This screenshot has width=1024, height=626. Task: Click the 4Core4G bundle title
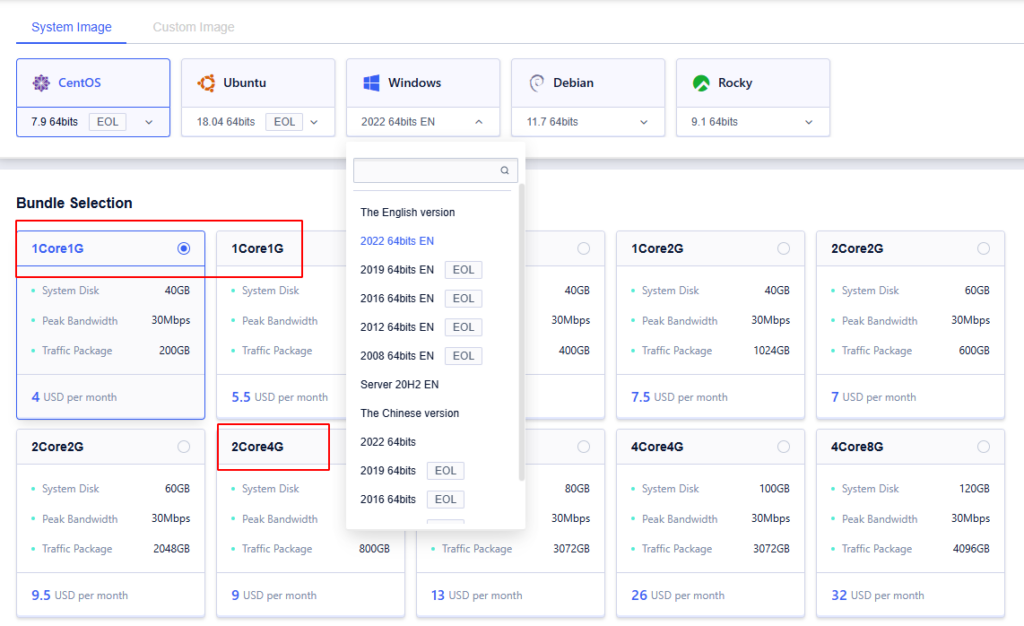coord(657,446)
